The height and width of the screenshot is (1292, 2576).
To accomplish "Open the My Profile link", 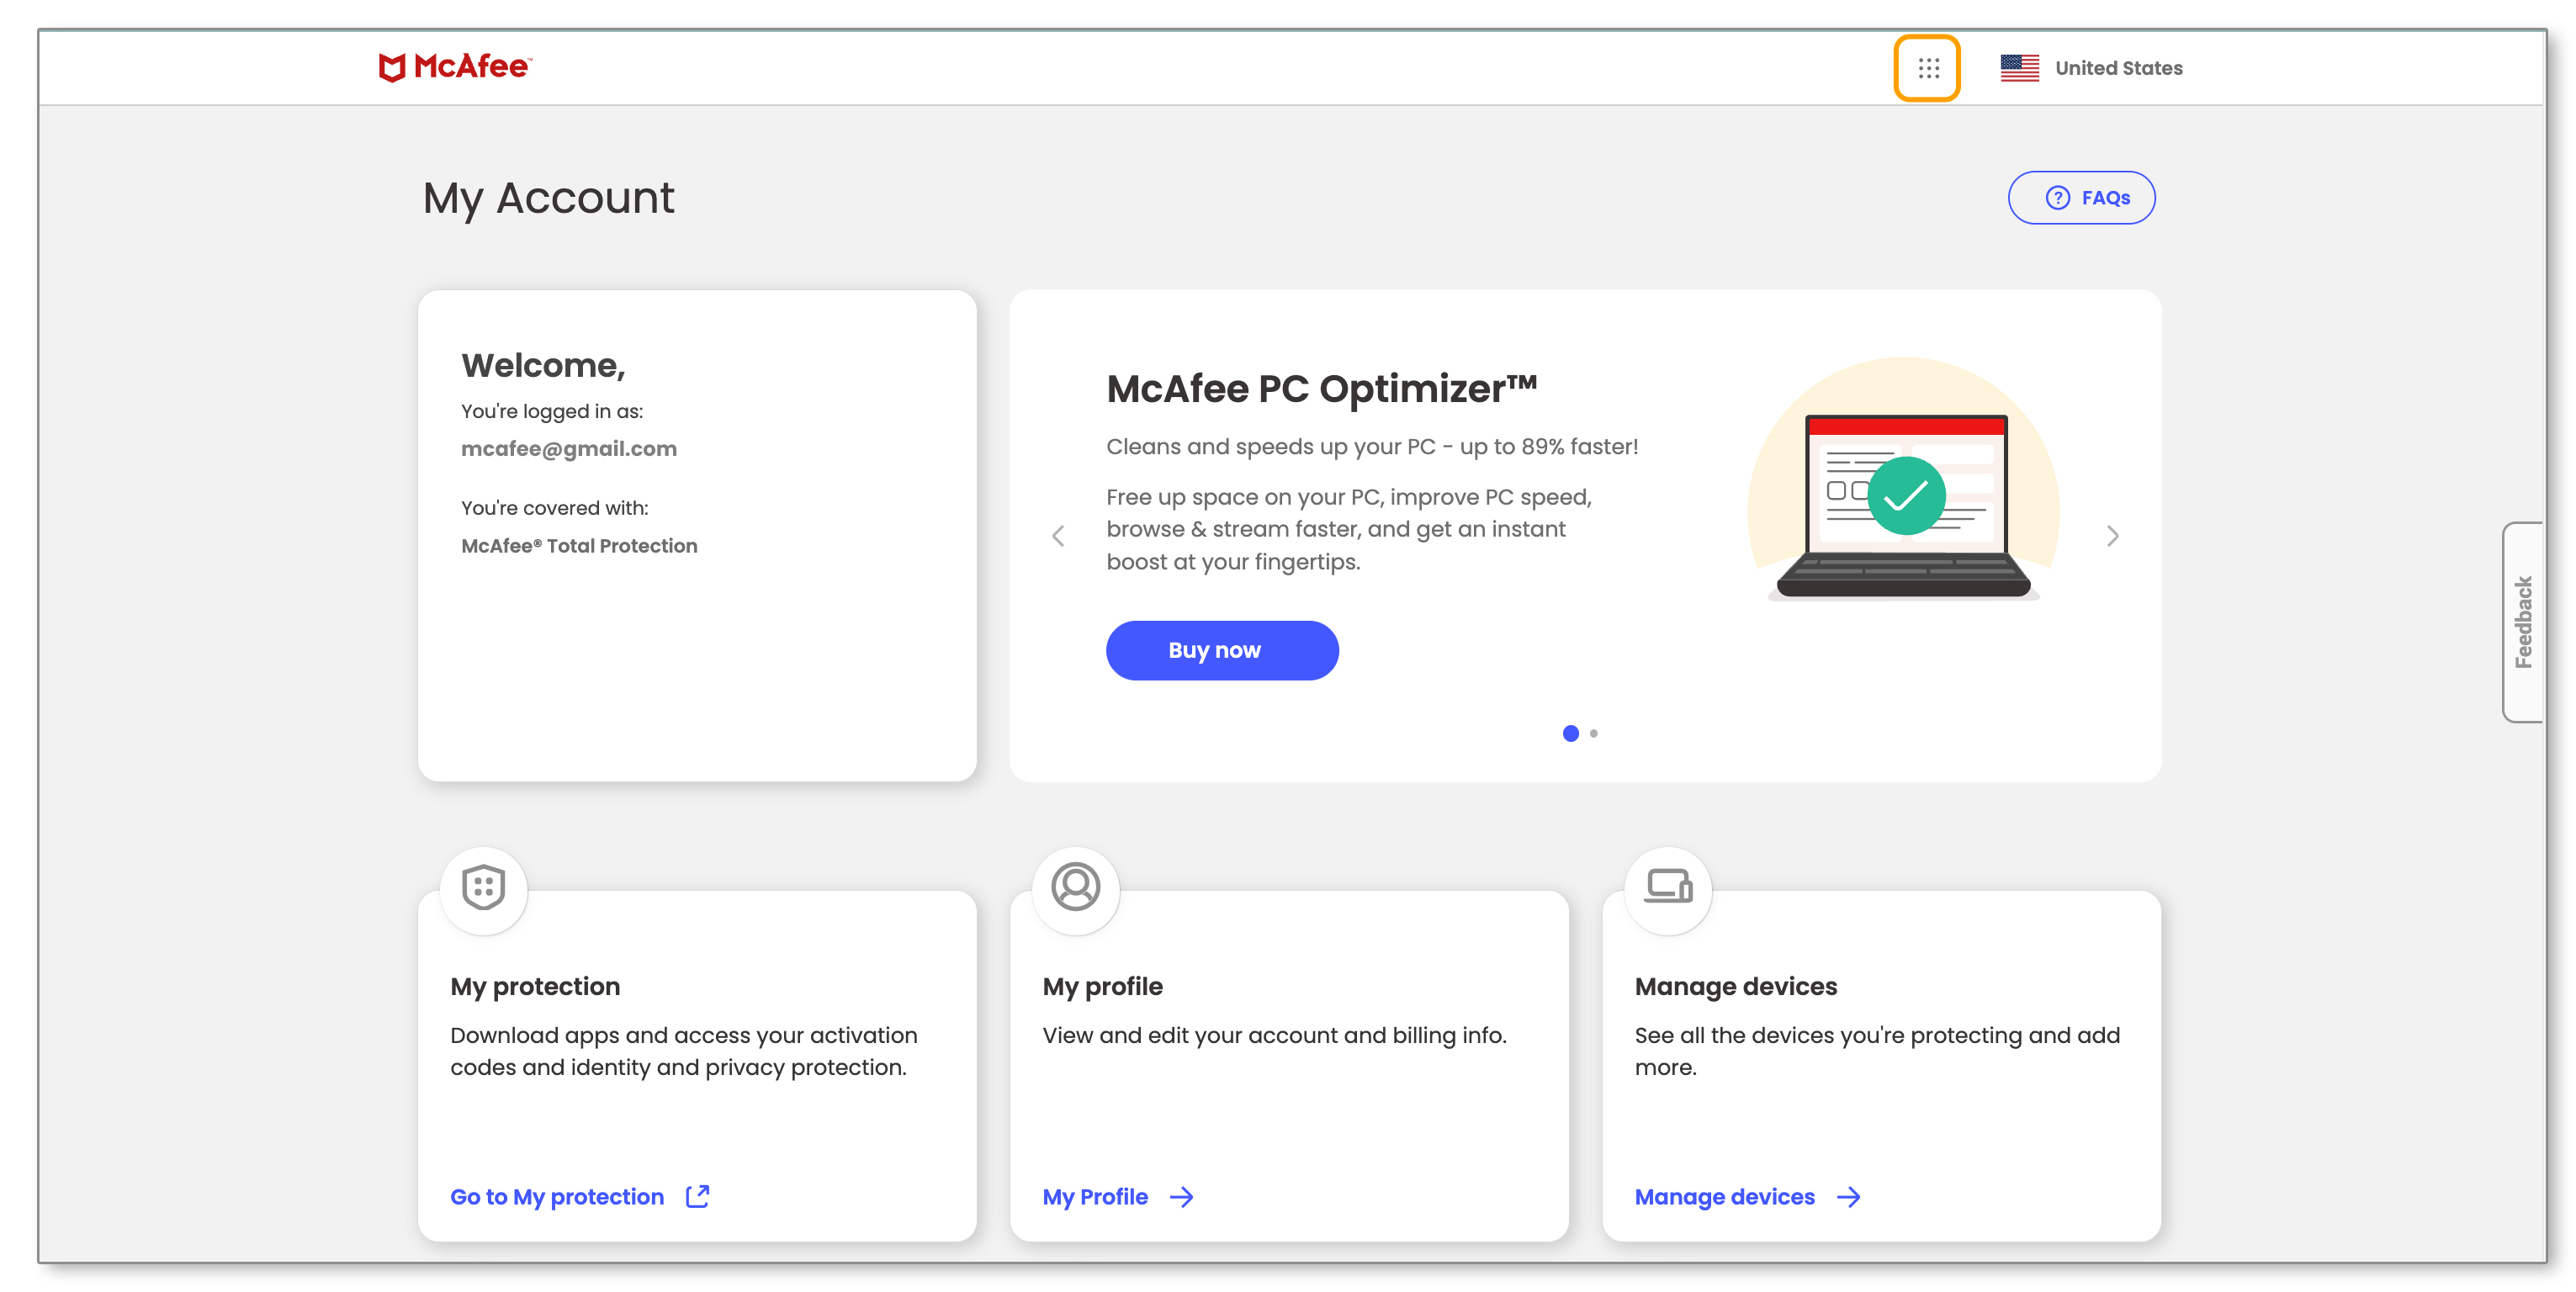I will [x=1095, y=1196].
